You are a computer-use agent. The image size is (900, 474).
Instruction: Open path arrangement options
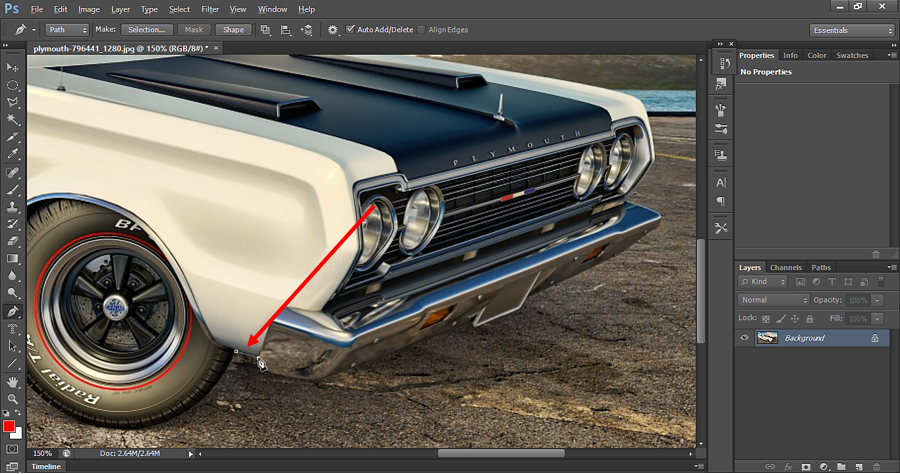coord(307,30)
